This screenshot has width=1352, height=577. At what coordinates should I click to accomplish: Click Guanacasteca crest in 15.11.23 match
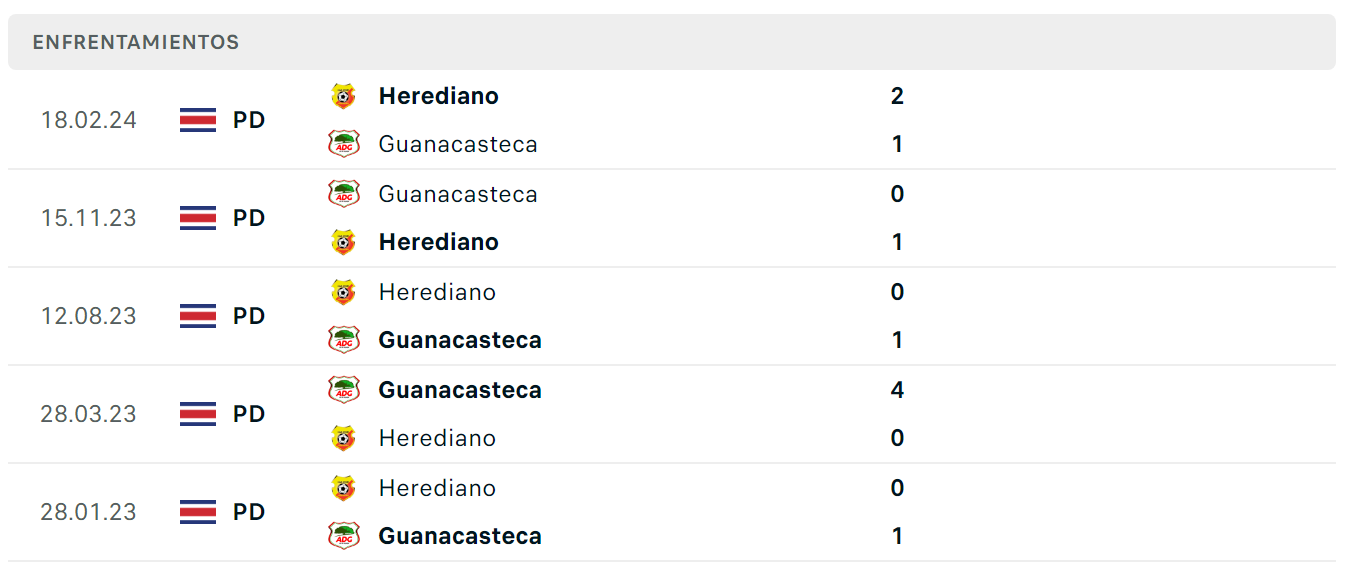tap(343, 194)
